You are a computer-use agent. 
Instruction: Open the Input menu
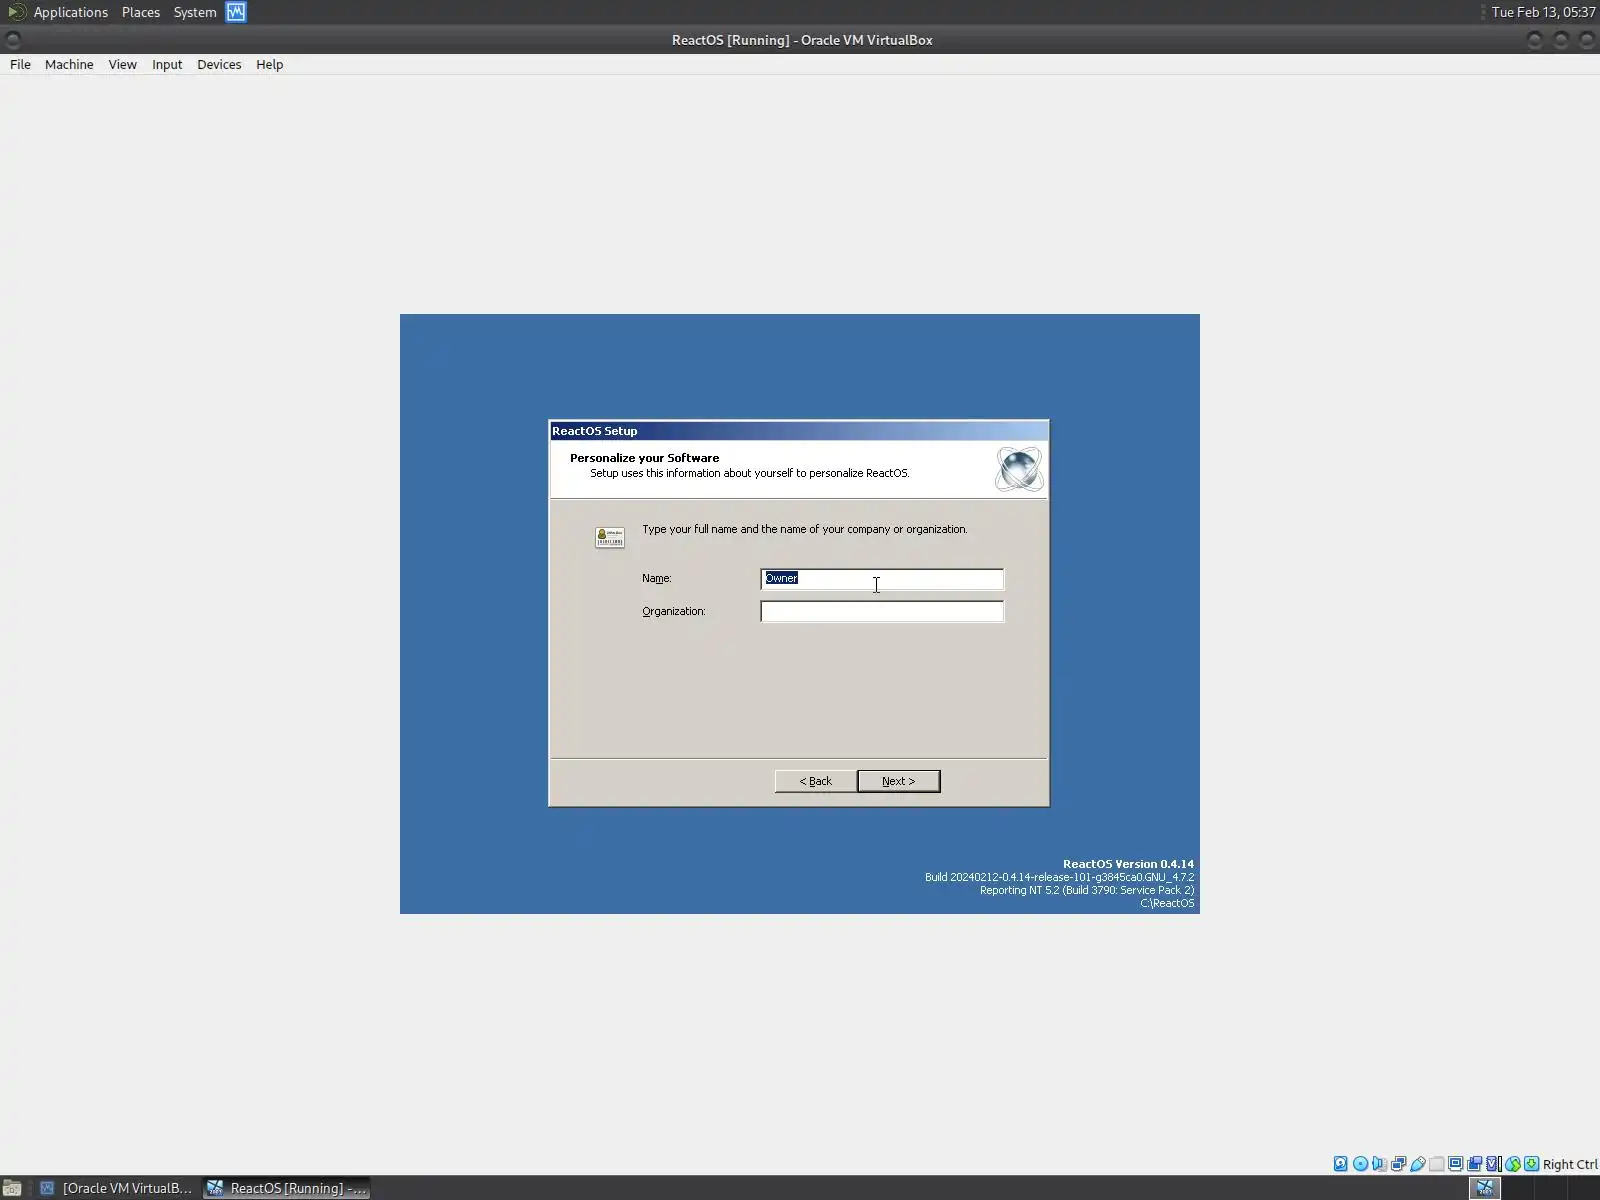point(167,64)
